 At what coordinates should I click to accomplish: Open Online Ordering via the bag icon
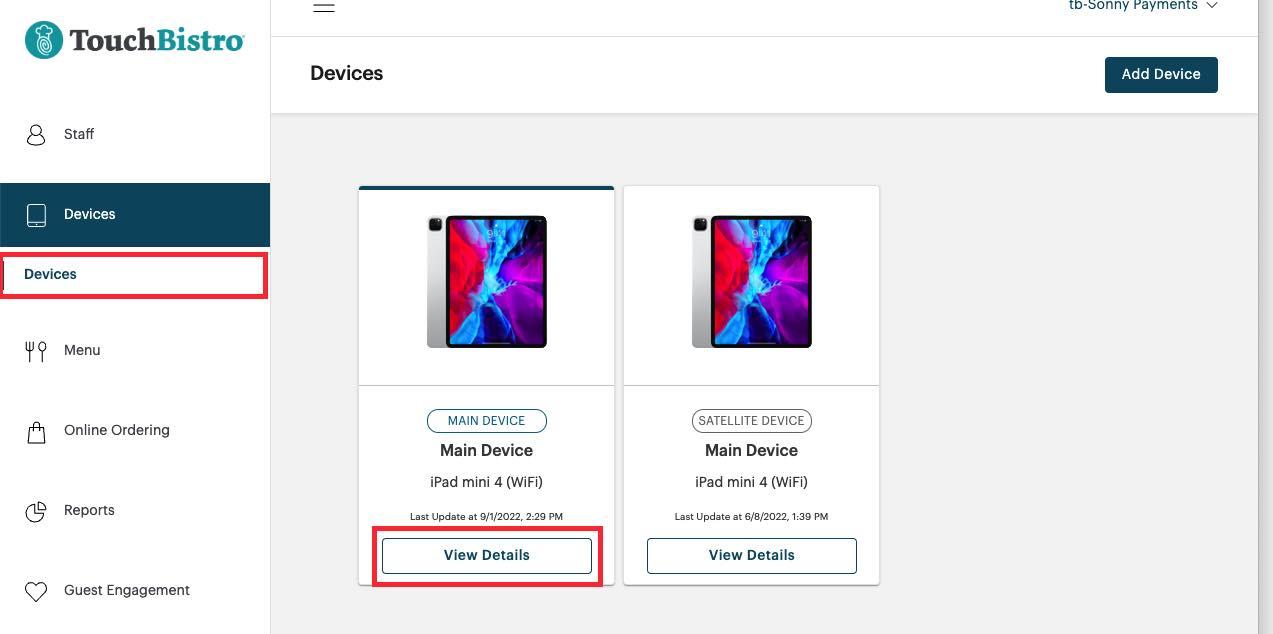click(x=37, y=430)
